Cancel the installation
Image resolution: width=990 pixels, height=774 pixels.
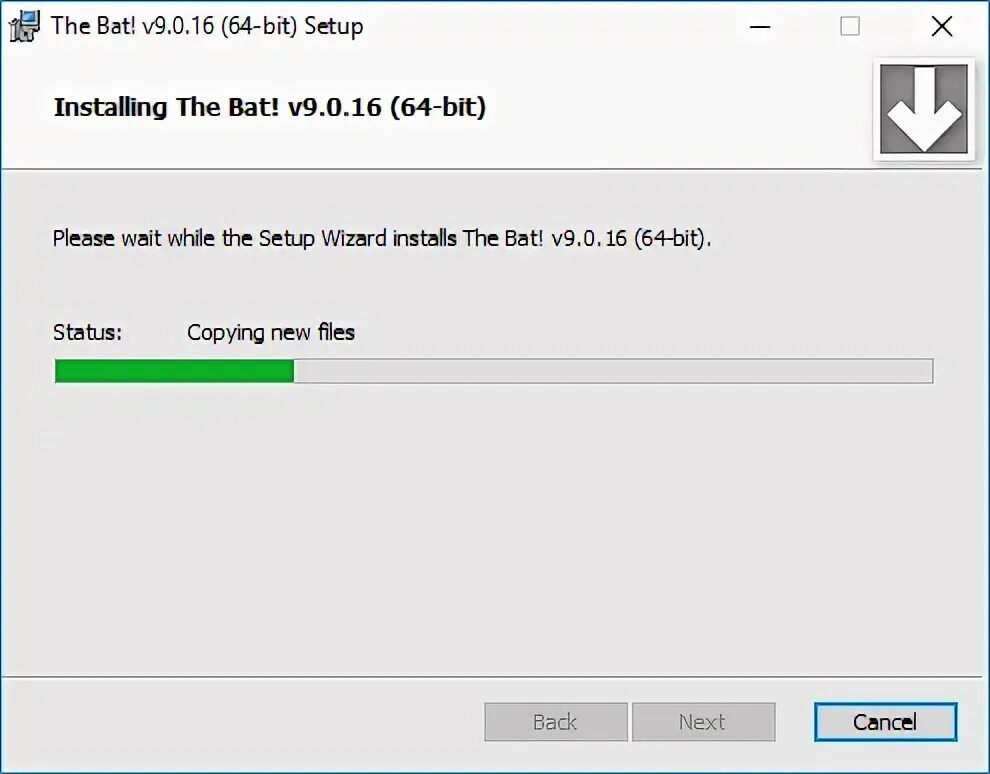click(885, 722)
